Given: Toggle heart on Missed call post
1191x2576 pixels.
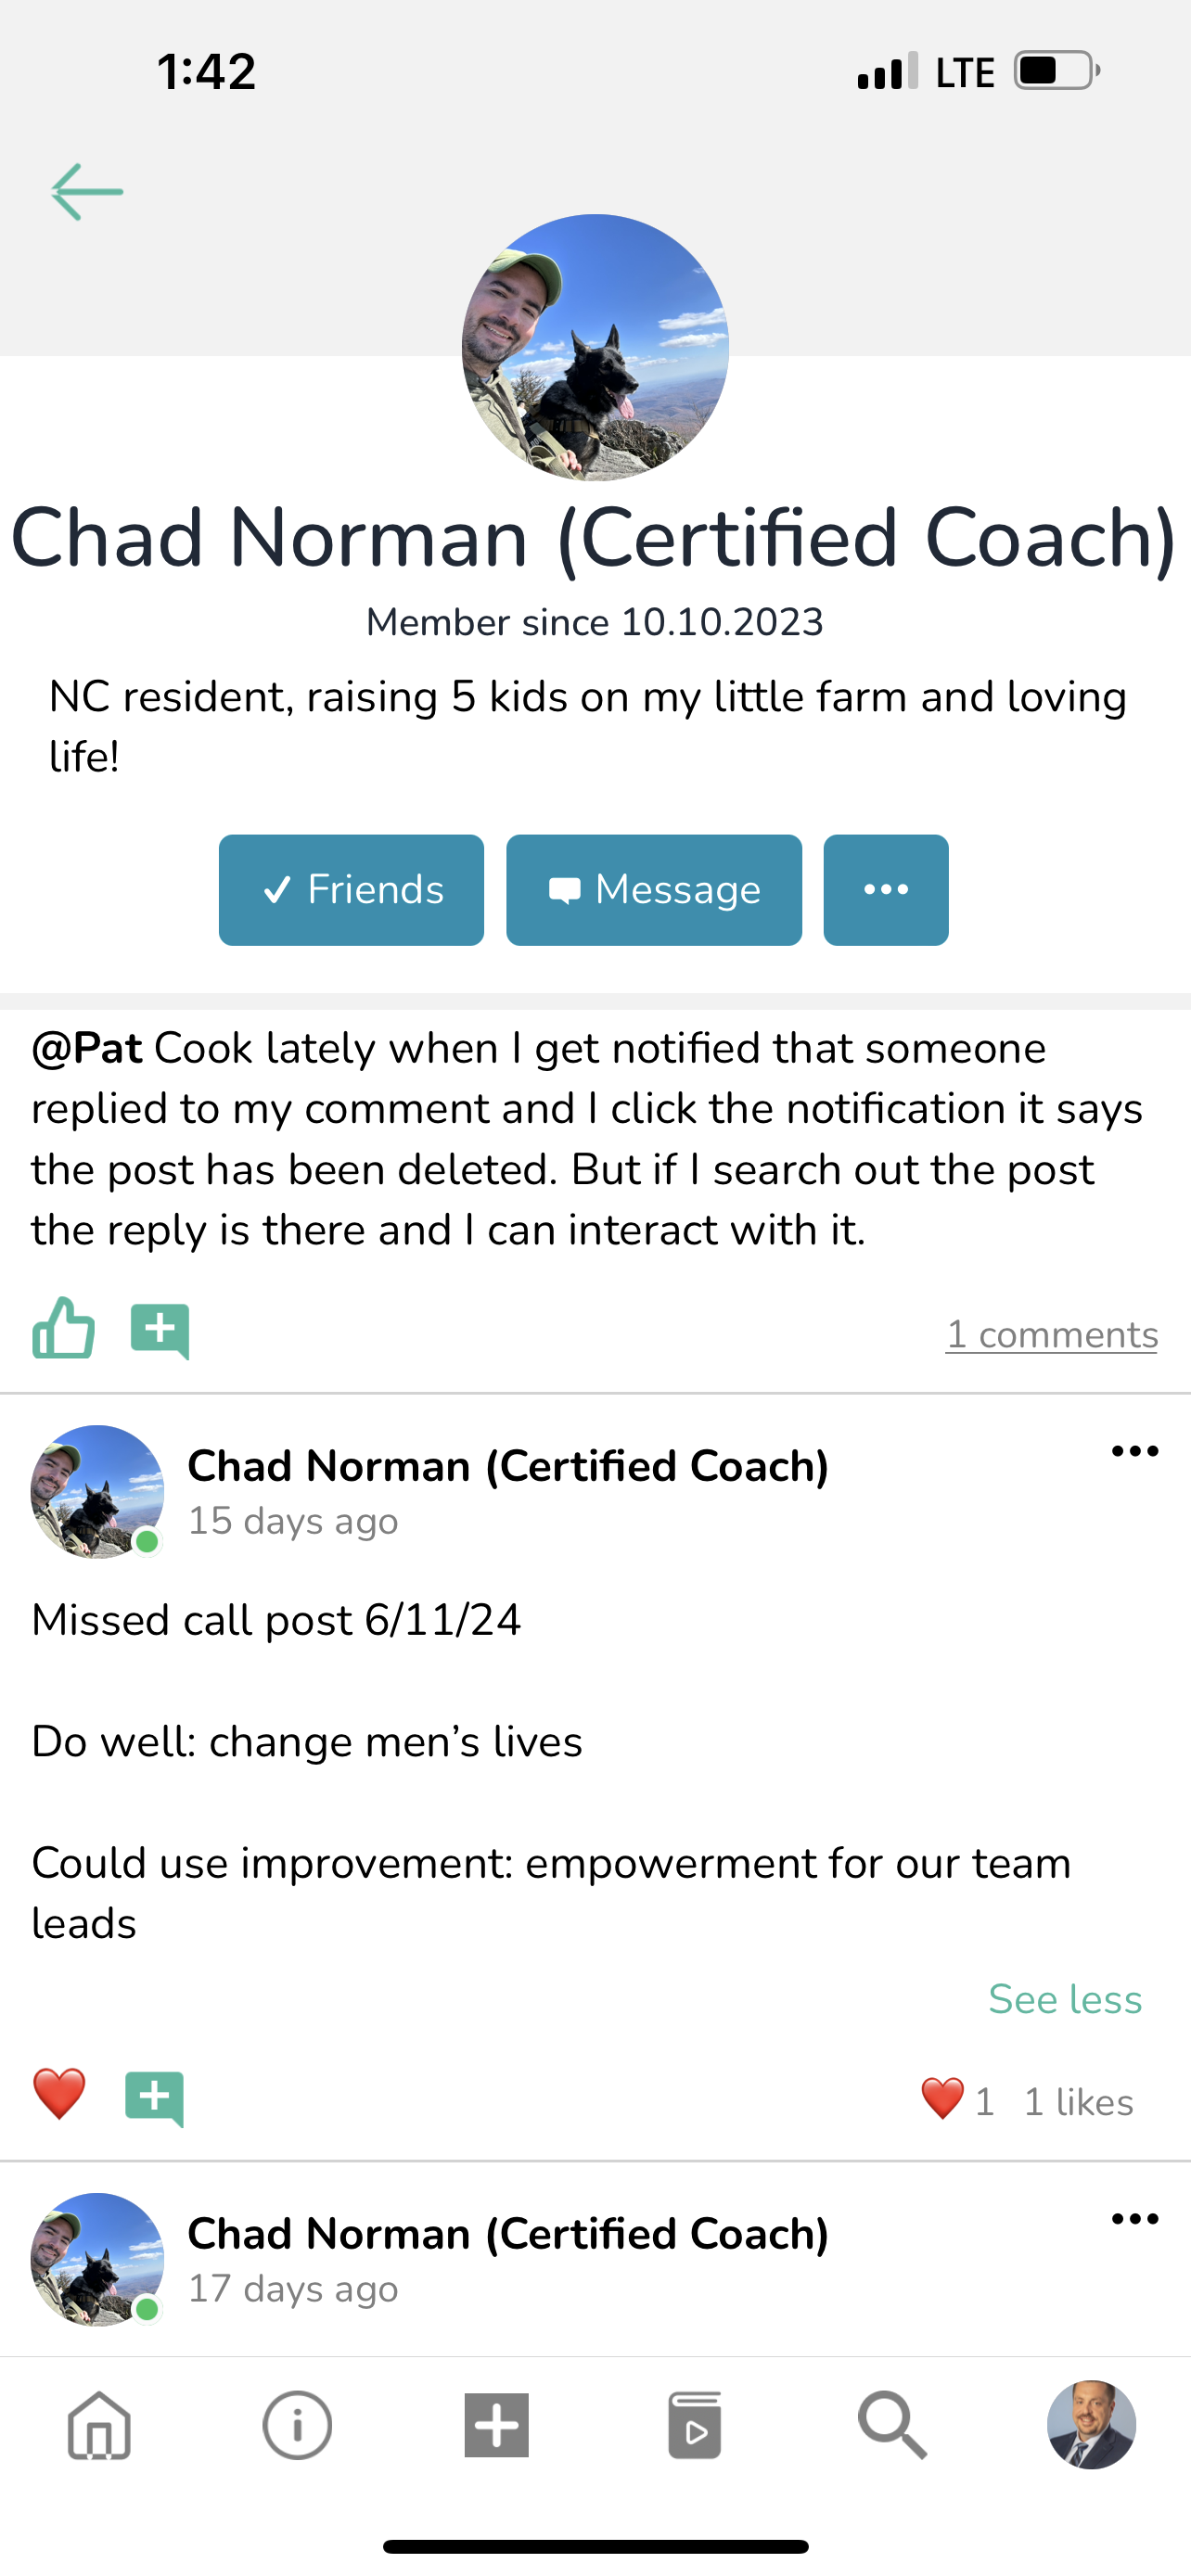Looking at the screenshot, I should click(x=59, y=2094).
